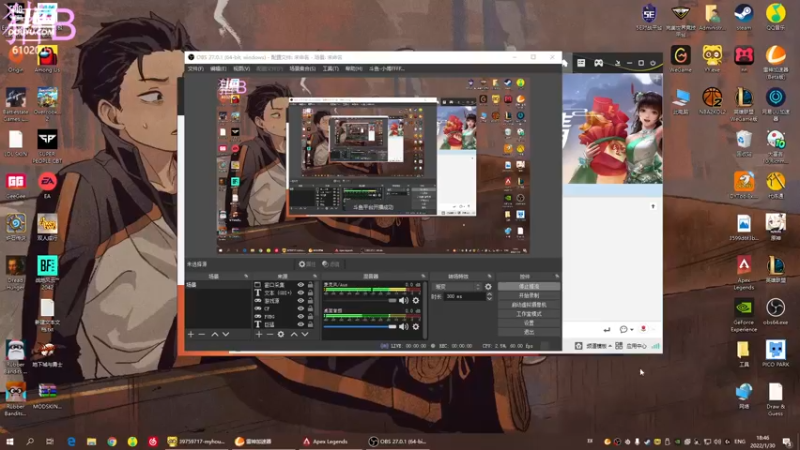Launch the SUPER PEOPLE CBT shortcut
800x450 pixels.
(x=47, y=146)
